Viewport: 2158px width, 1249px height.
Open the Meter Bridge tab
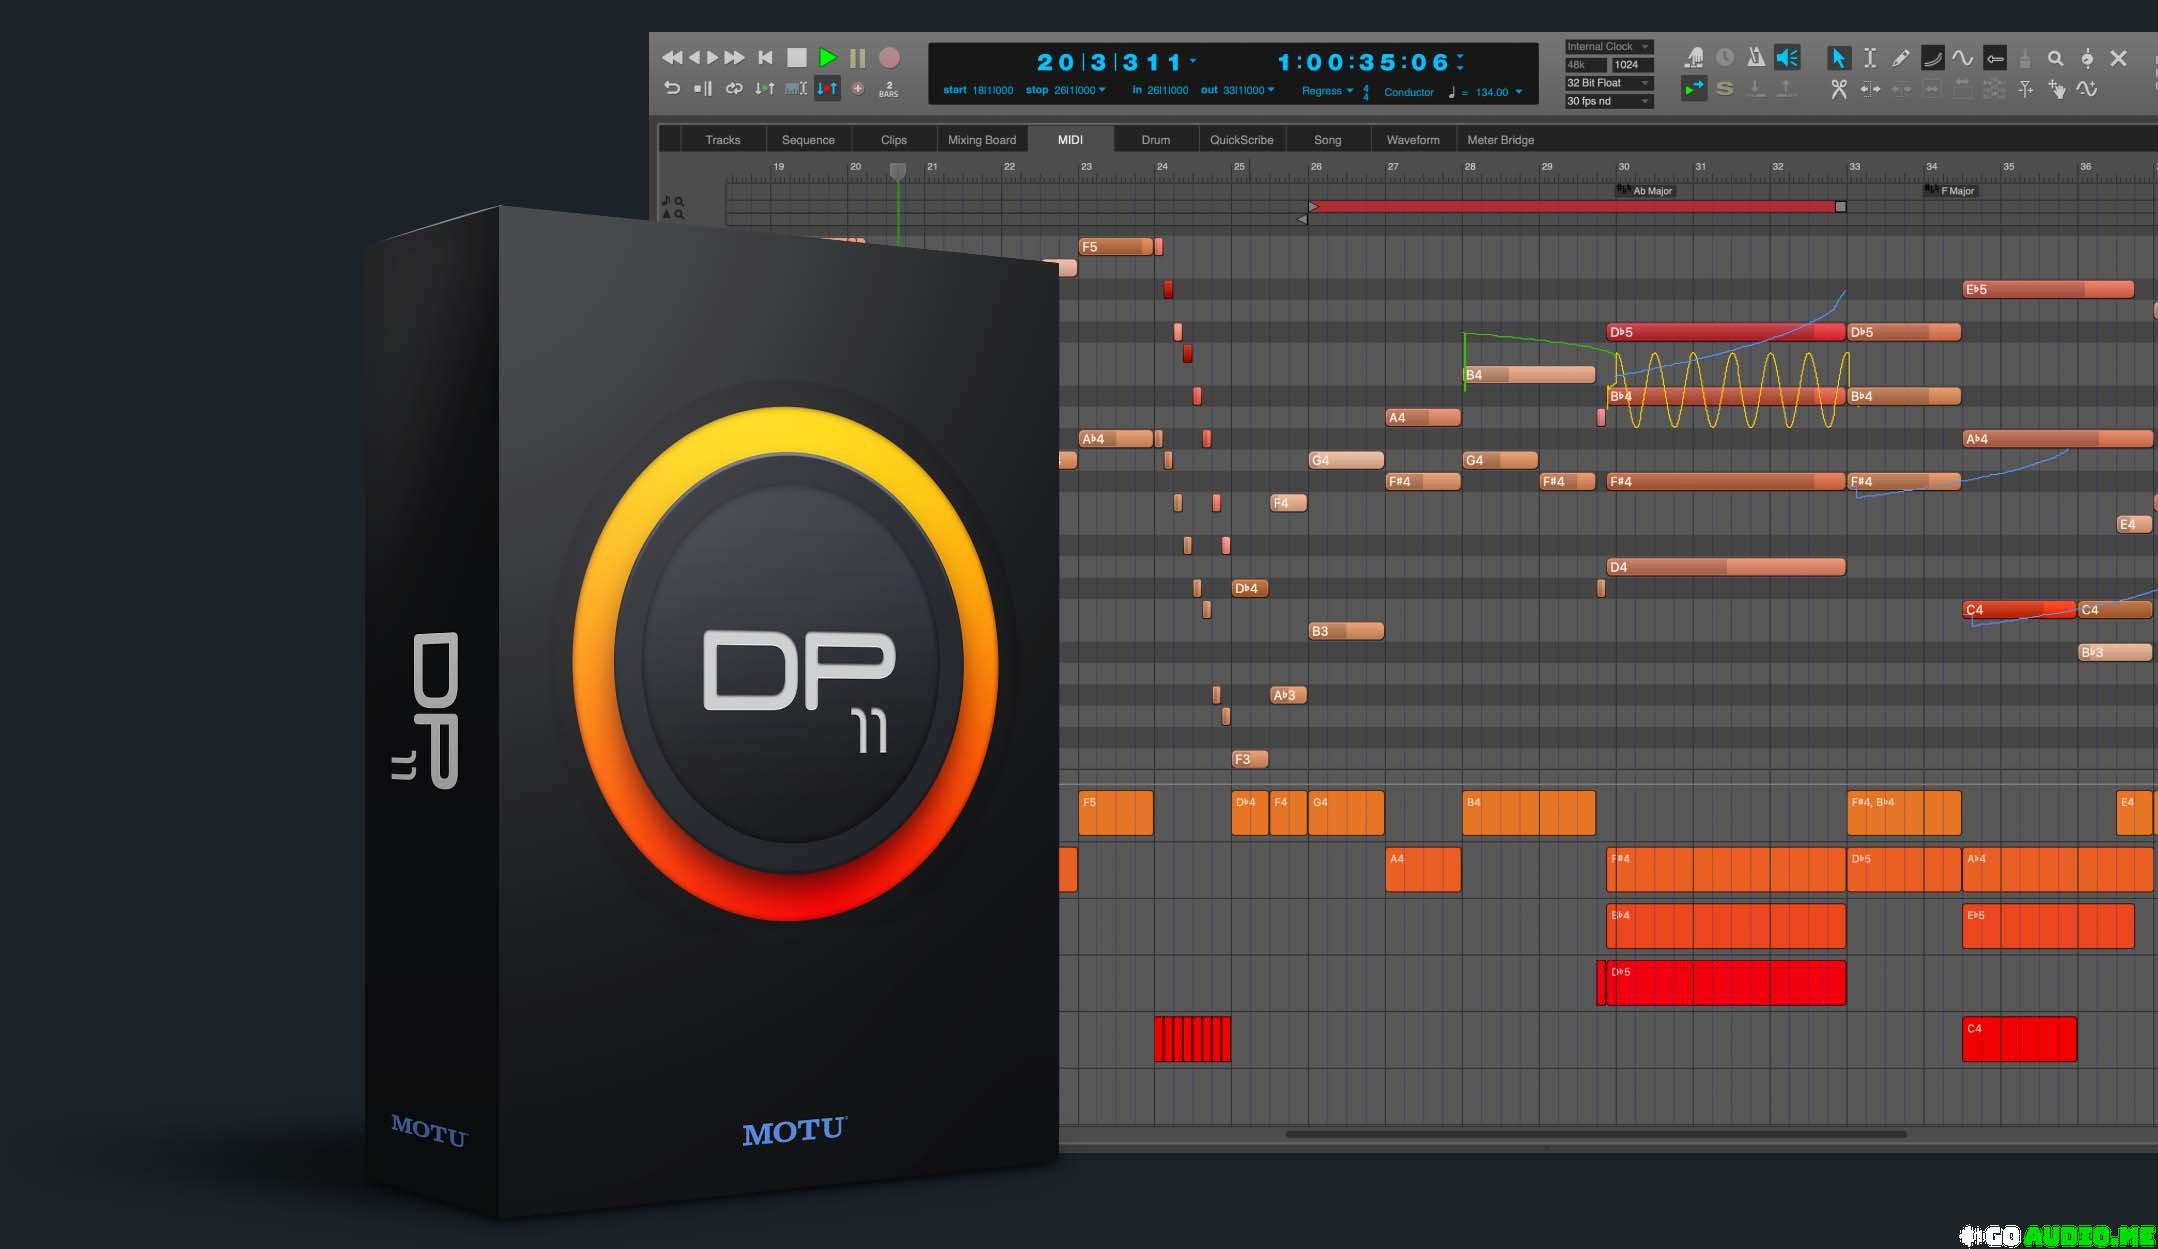(x=1500, y=140)
